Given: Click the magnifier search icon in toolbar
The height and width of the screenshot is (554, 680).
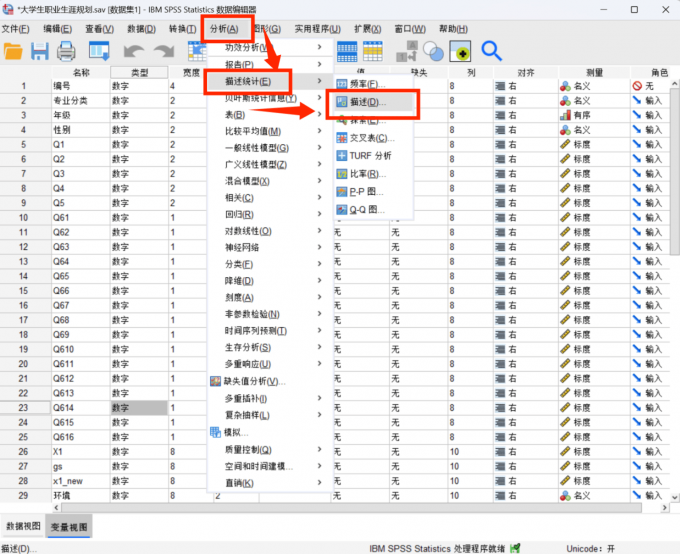Looking at the screenshot, I should tap(491, 51).
